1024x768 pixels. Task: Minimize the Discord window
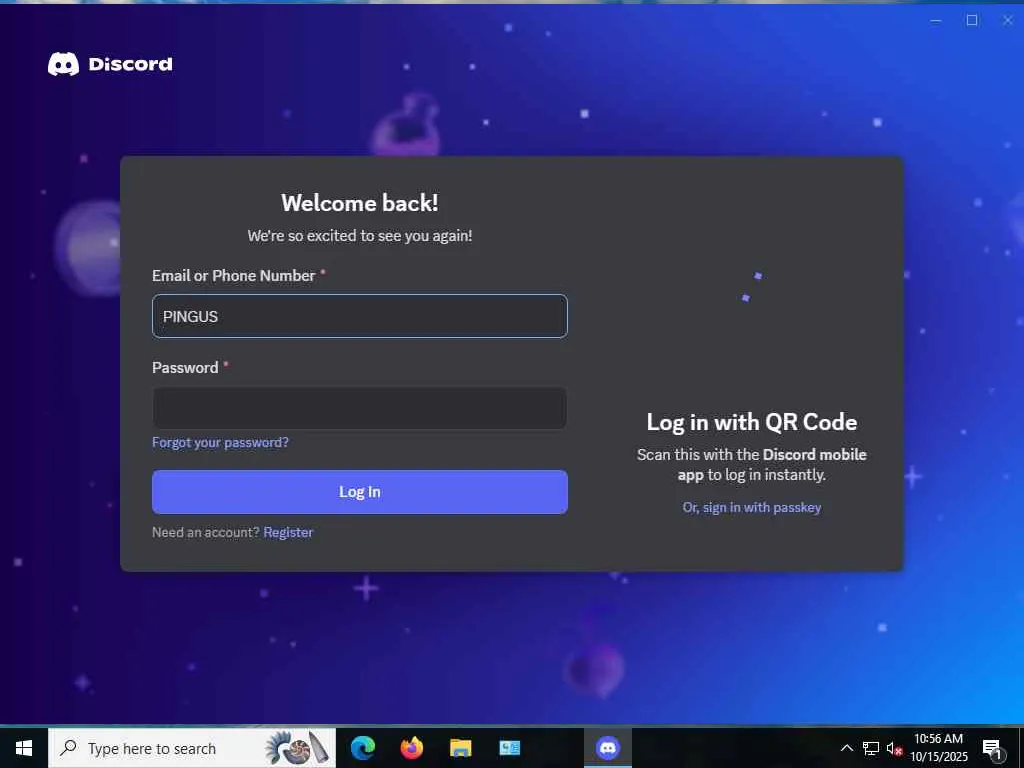pos(936,20)
